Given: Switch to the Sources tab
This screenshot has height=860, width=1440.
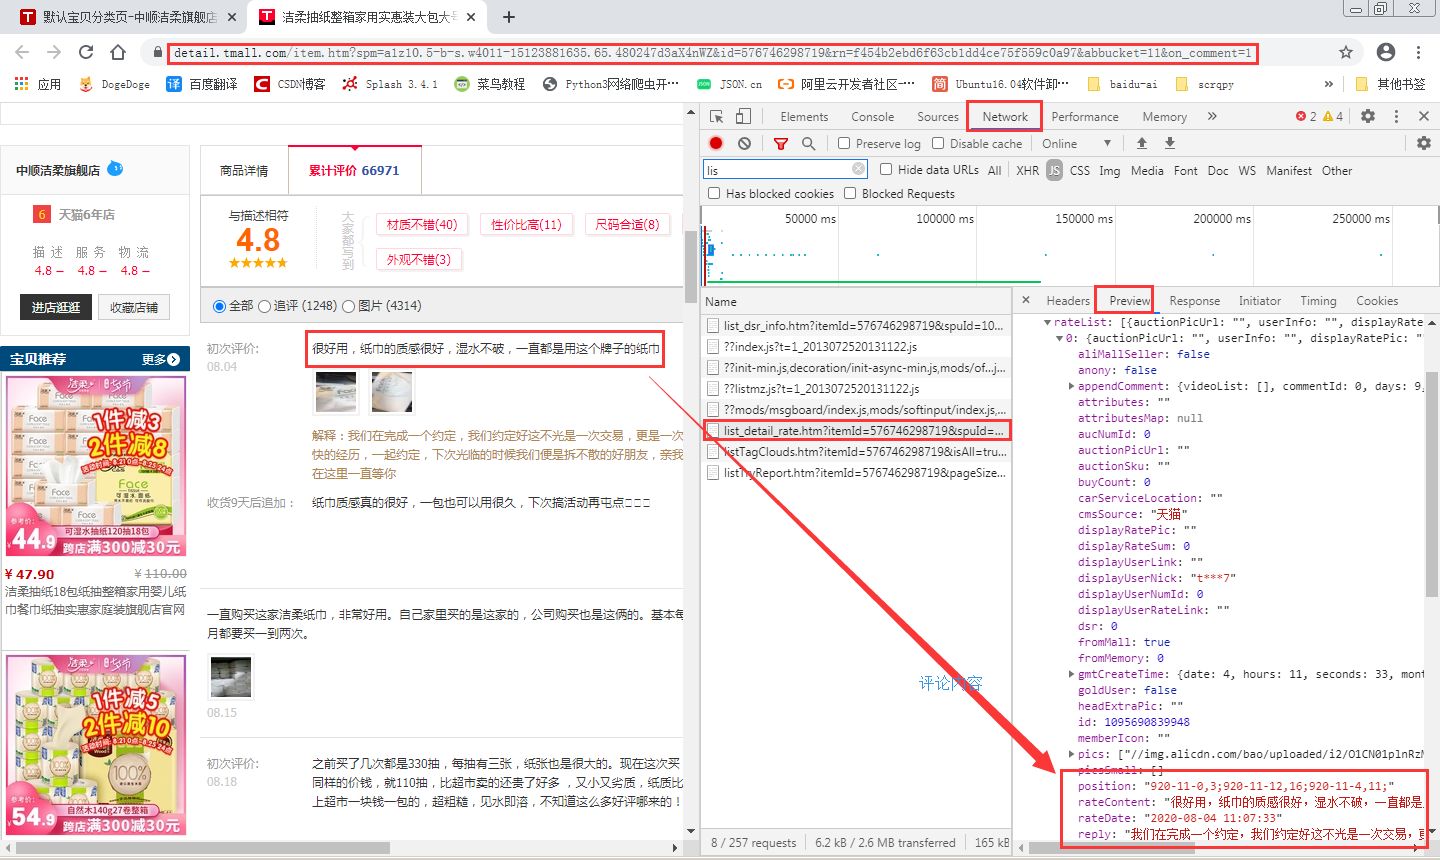Looking at the screenshot, I should coord(937,117).
